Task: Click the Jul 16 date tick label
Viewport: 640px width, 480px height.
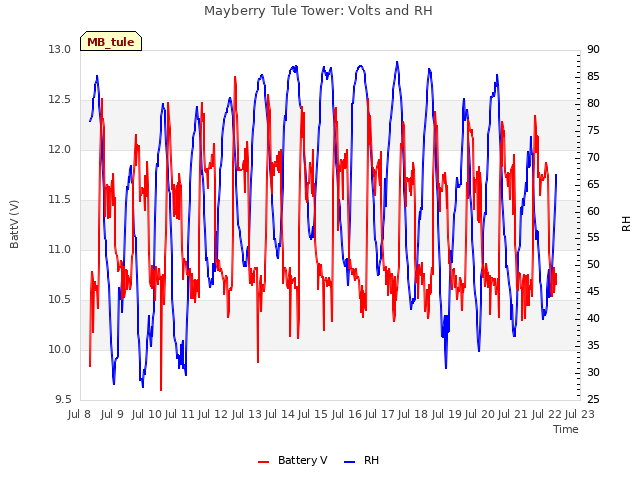Action: tap(347, 414)
